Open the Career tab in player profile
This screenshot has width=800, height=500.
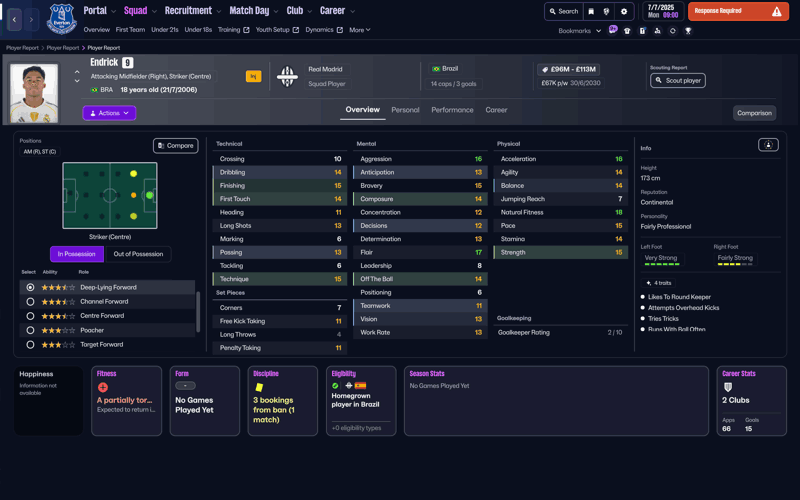[x=496, y=110]
